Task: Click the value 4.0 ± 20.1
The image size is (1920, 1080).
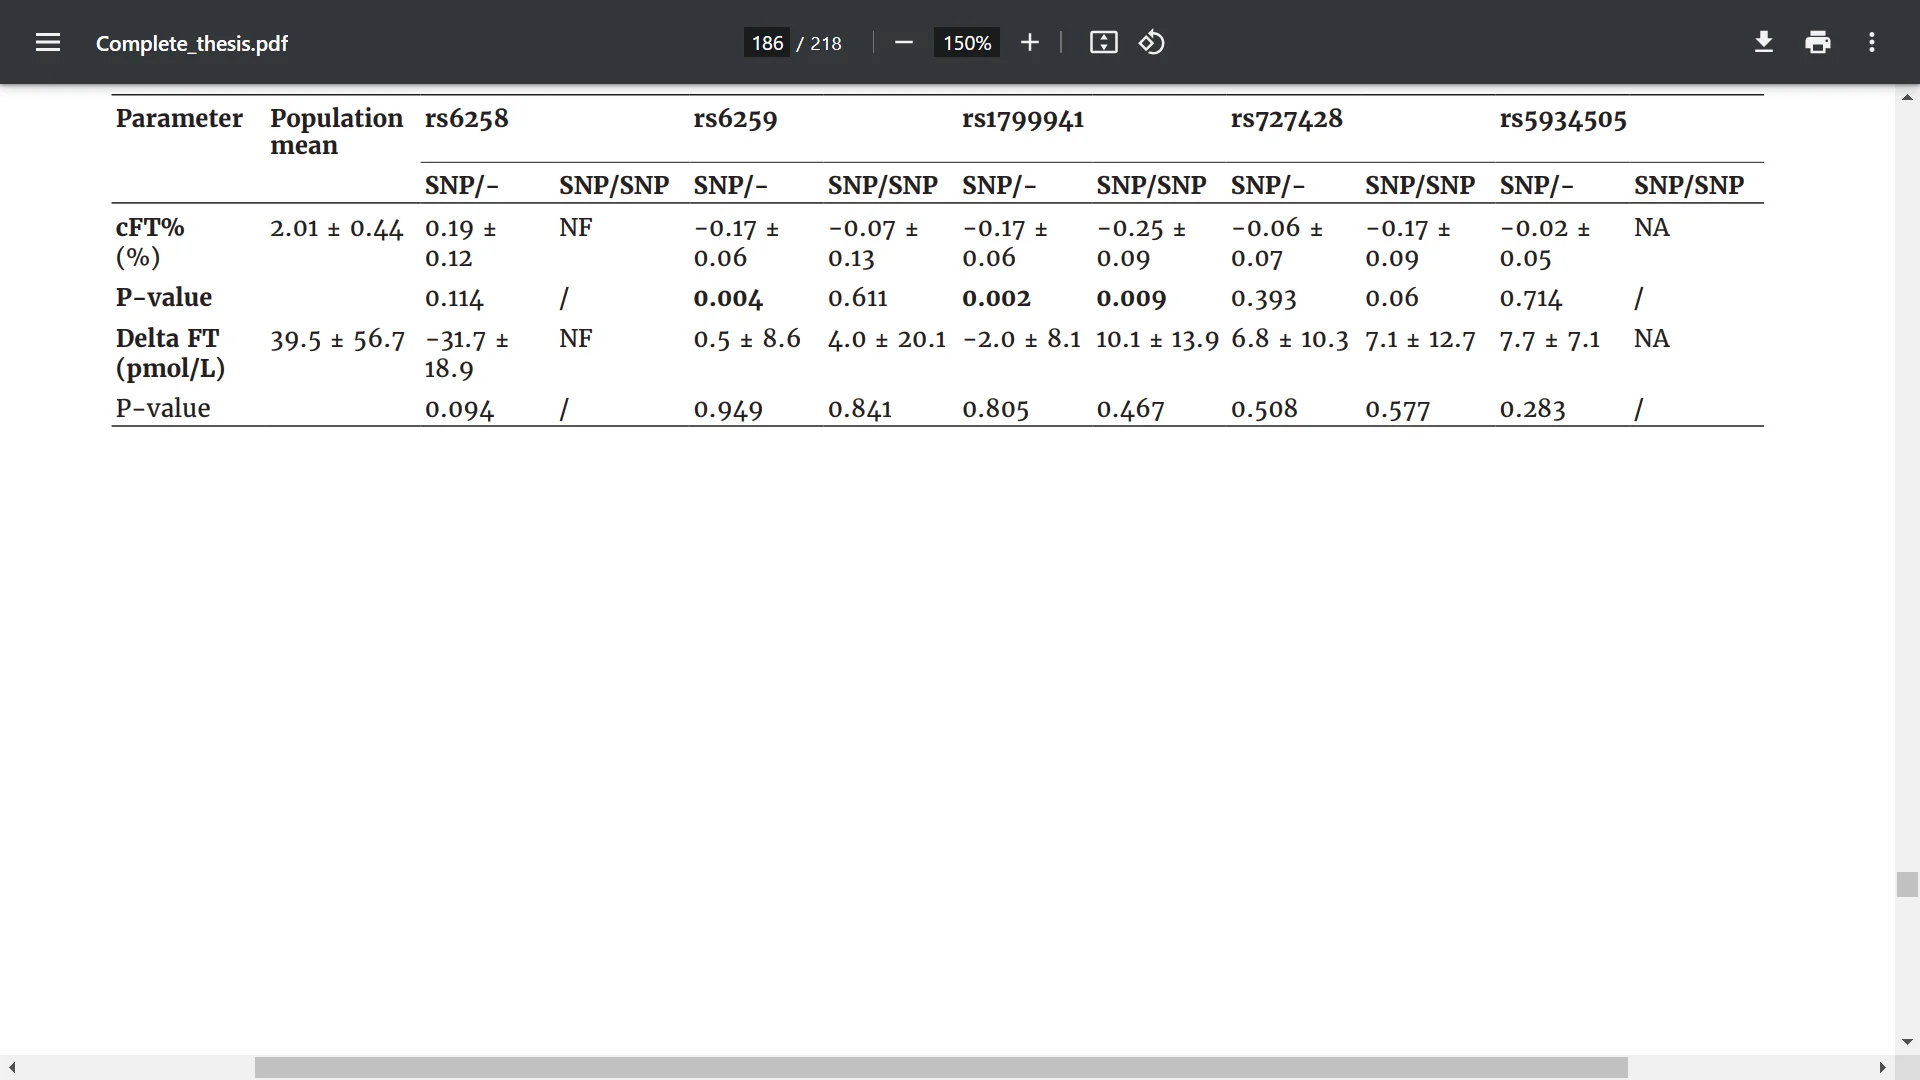Action: (886, 339)
